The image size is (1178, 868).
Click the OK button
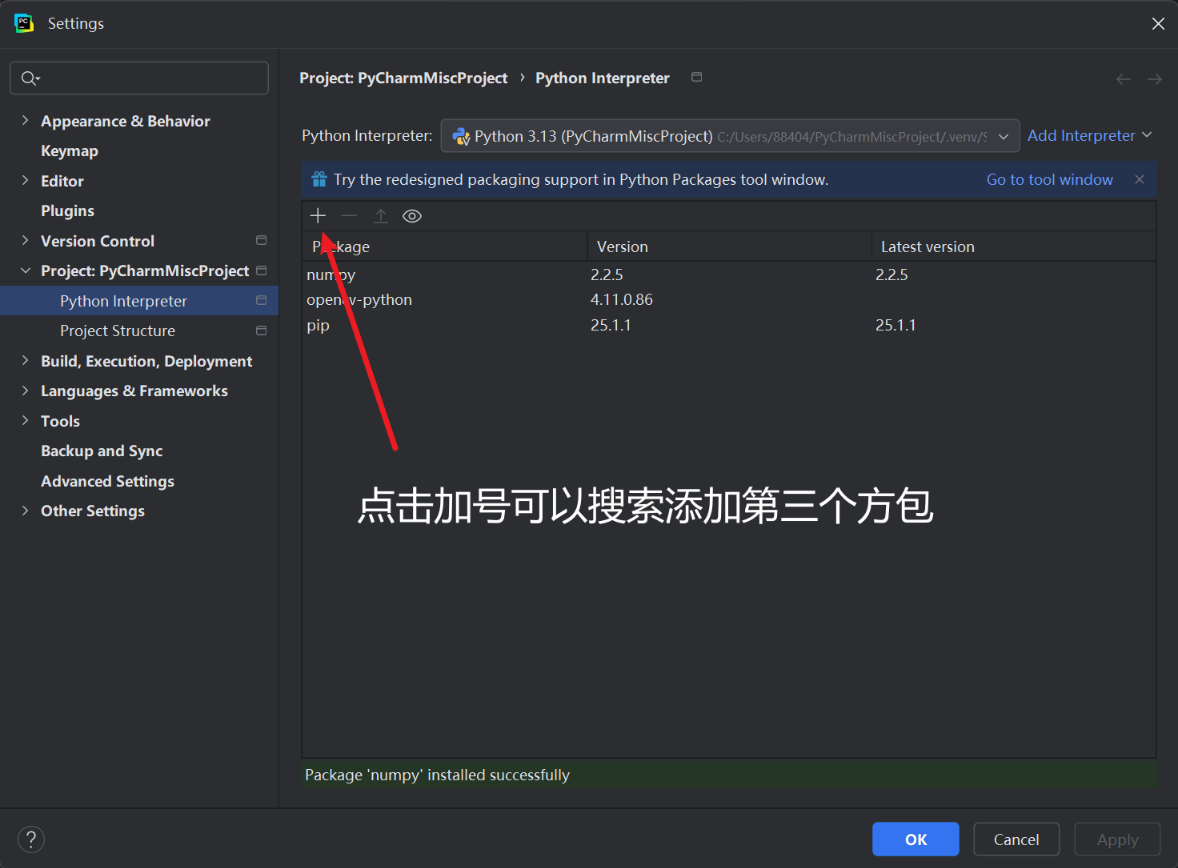pyautogui.click(x=915, y=839)
